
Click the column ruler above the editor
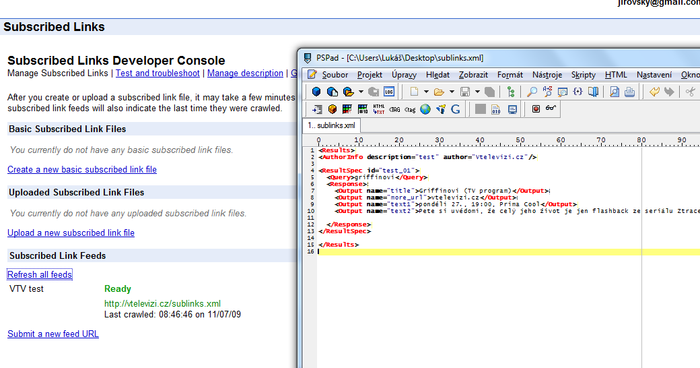click(x=501, y=141)
